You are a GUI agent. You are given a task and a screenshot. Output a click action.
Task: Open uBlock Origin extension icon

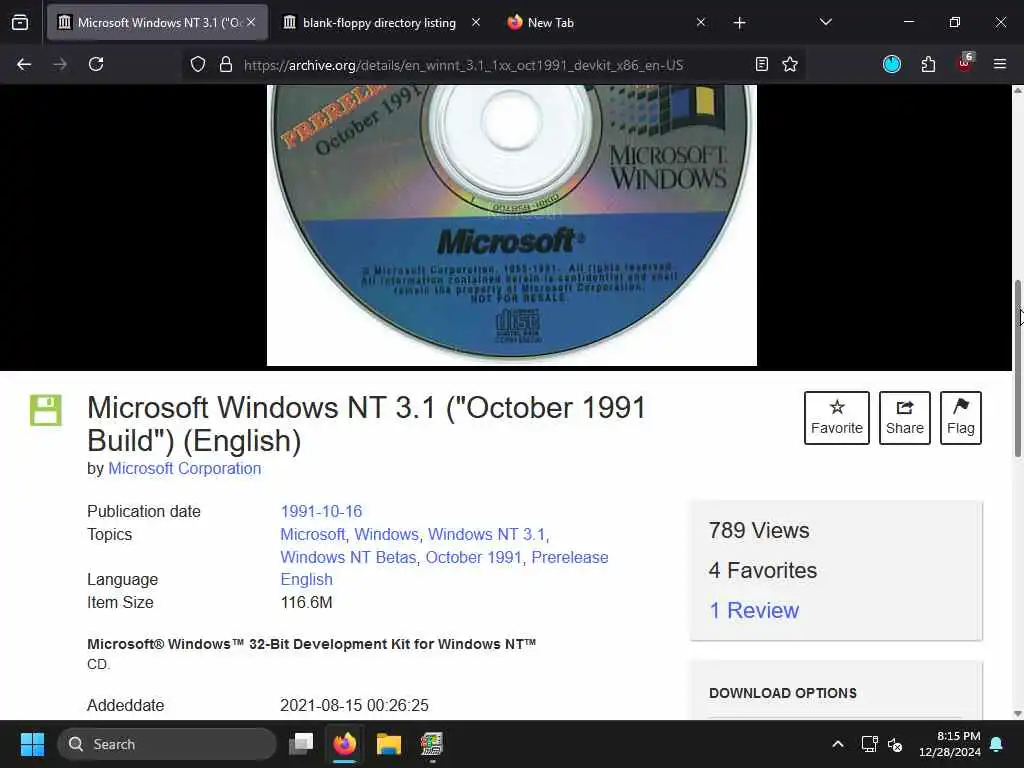[965, 63]
